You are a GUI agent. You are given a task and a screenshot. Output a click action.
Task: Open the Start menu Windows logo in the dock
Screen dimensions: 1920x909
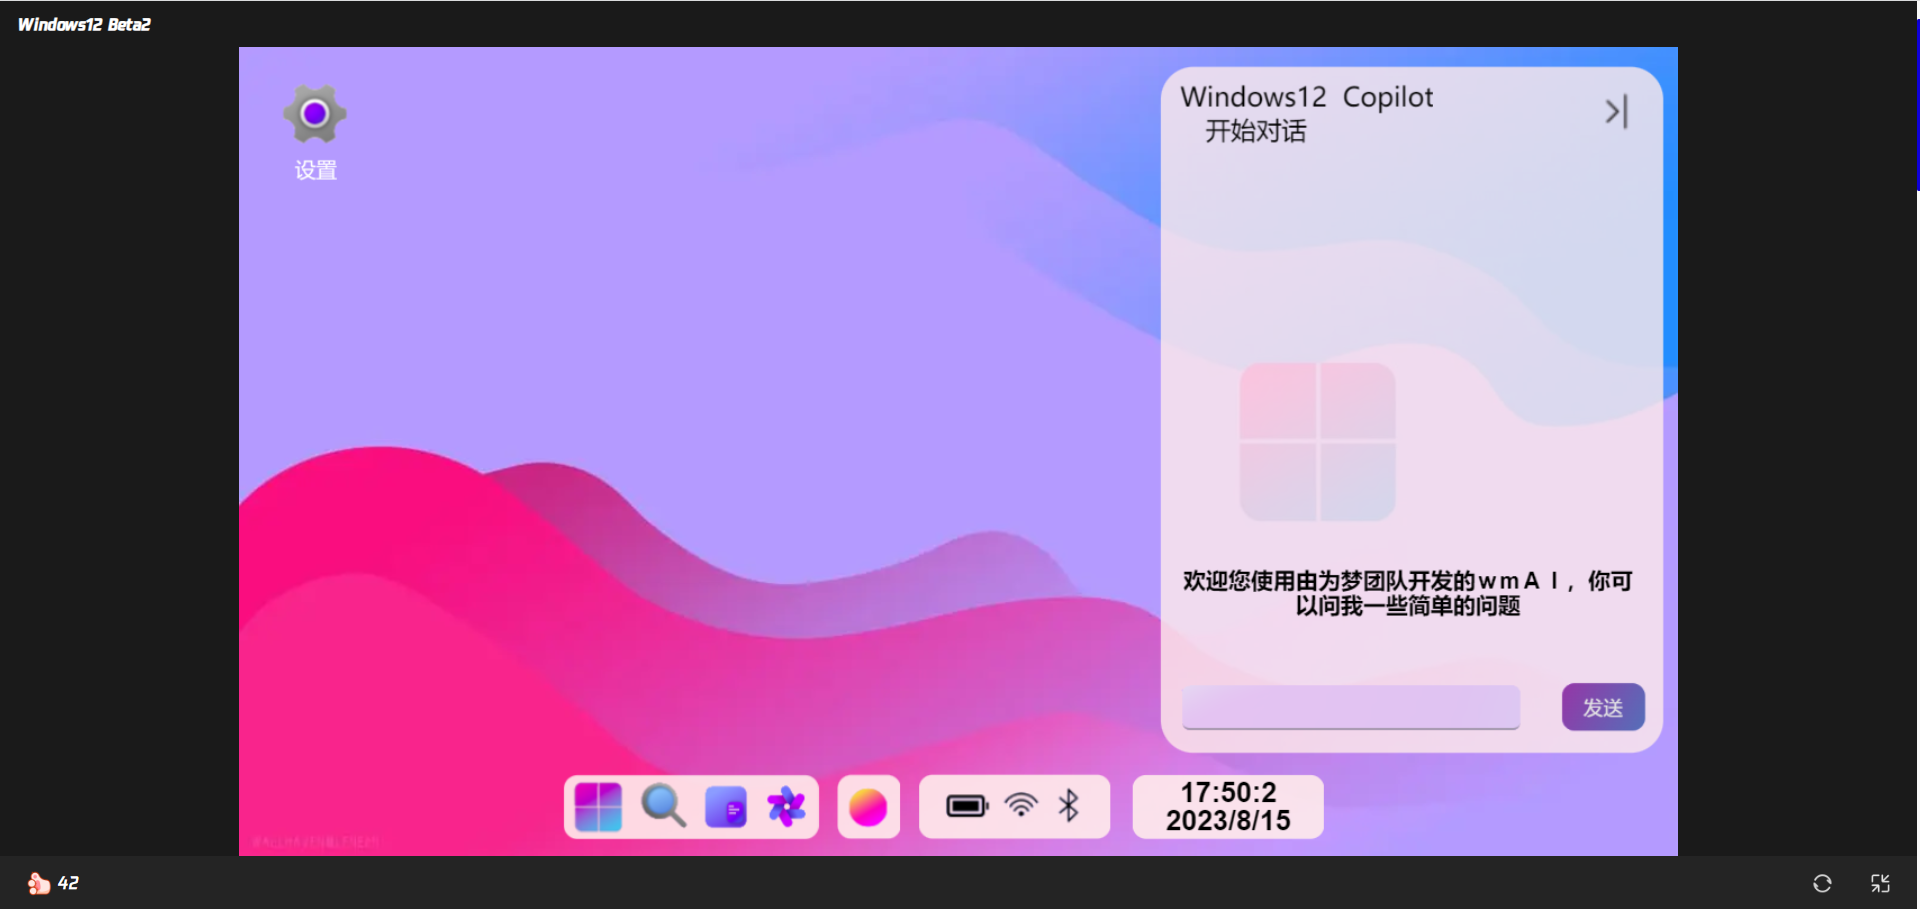(599, 807)
